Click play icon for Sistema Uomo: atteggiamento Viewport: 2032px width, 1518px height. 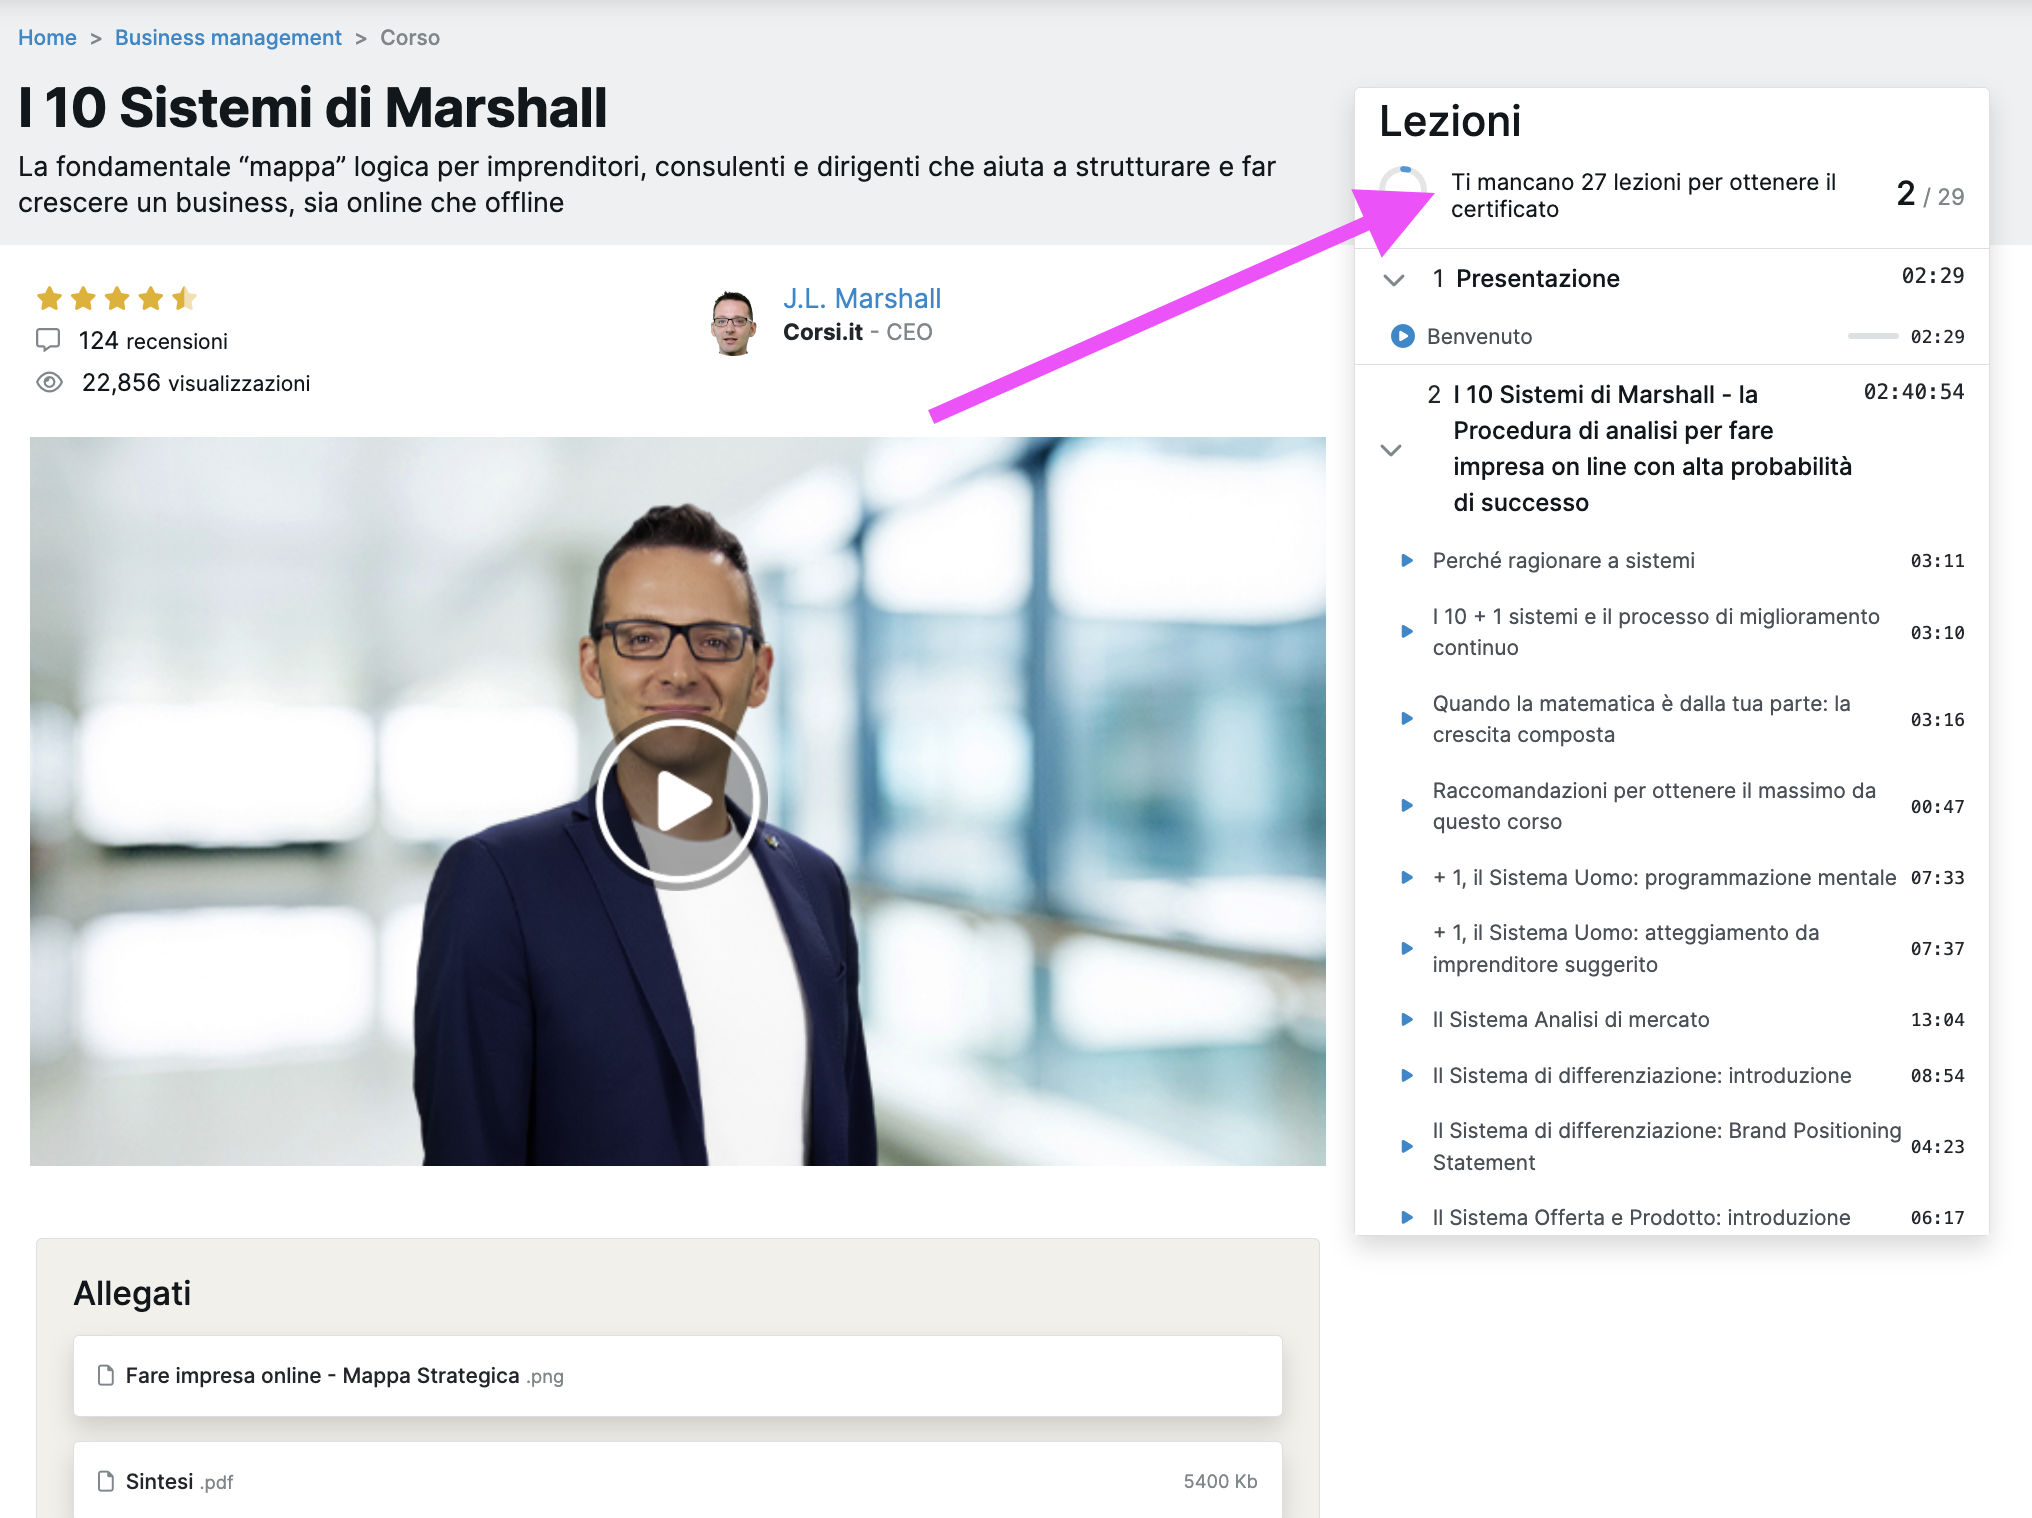click(x=1407, y=948)
